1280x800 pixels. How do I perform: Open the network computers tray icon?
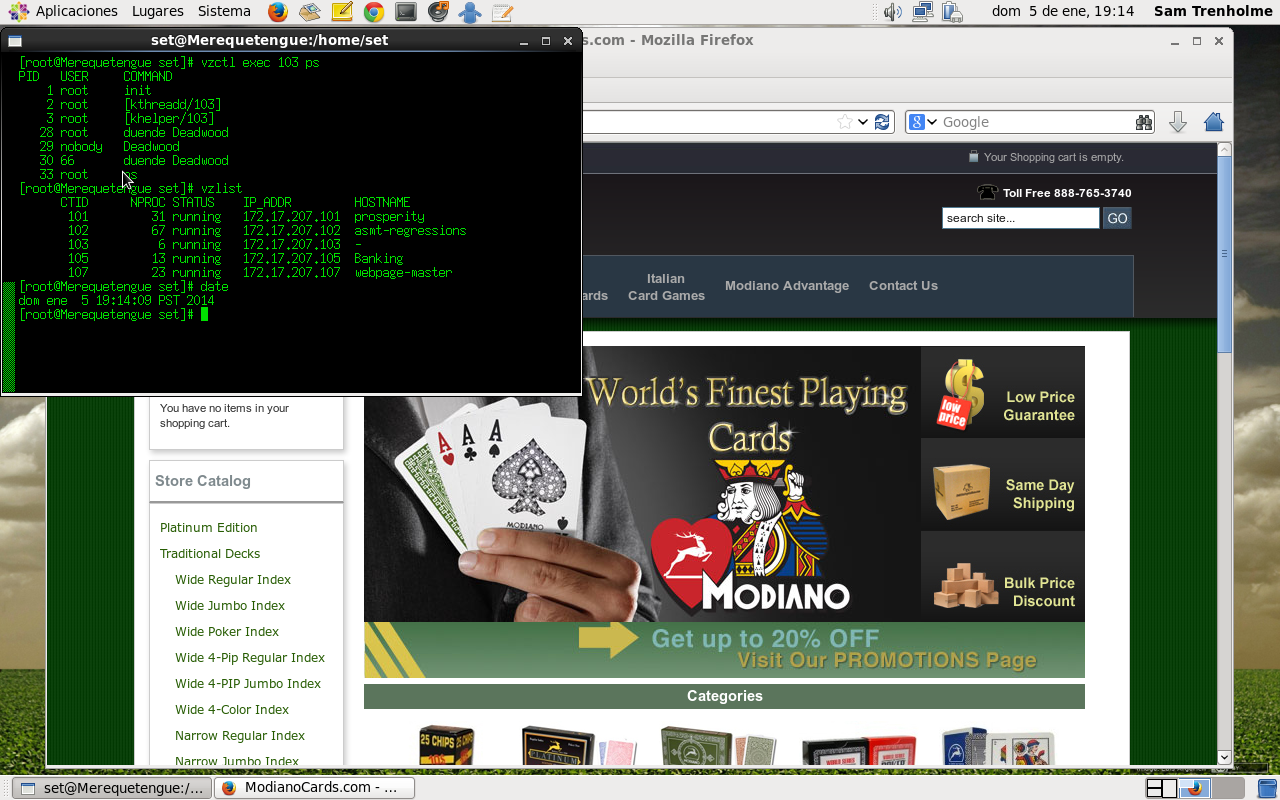(x=923, y=12)
